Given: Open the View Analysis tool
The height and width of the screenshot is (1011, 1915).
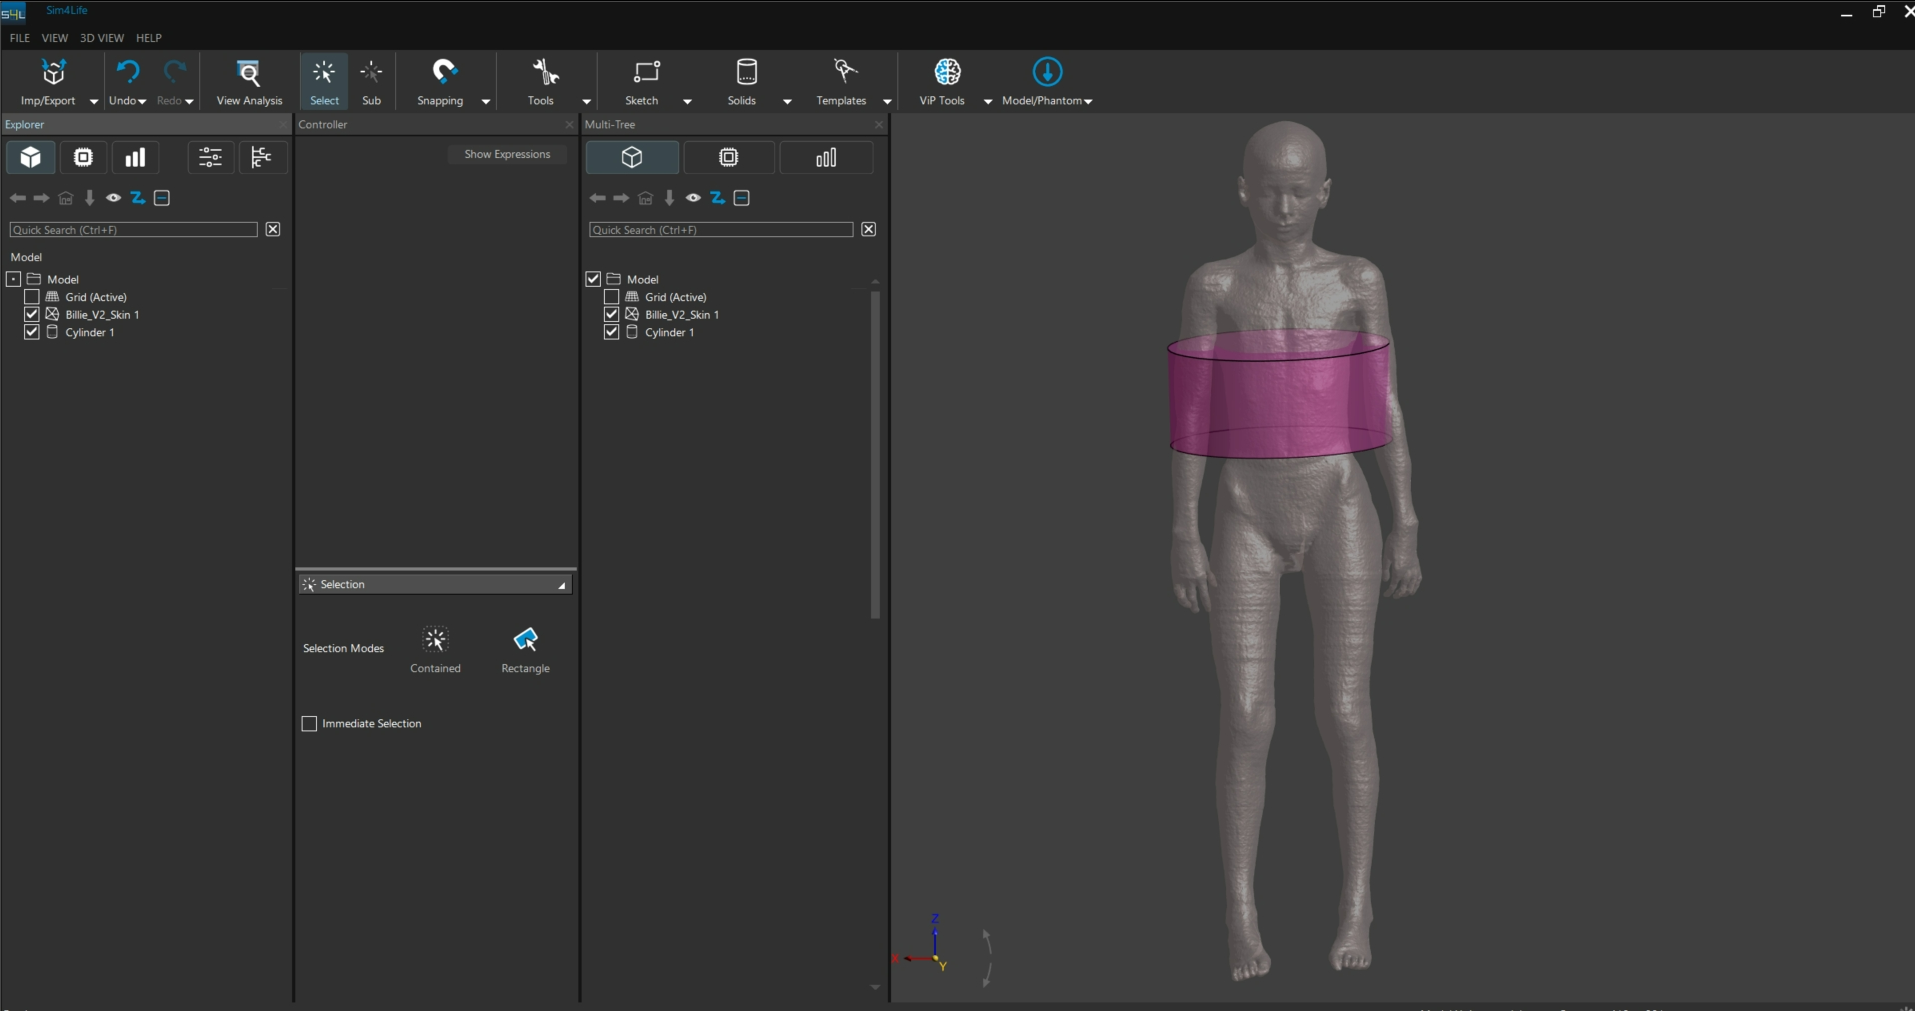Looking at the screenshot, I should click(249, 73).
